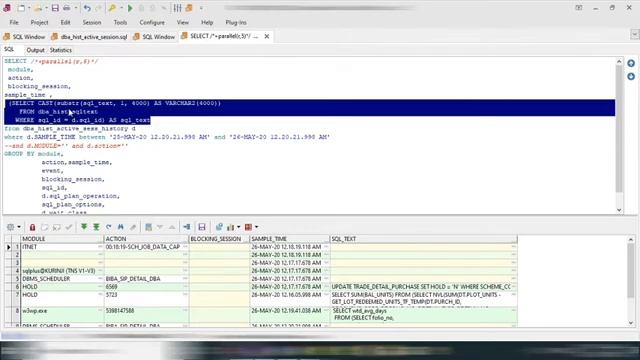Click the SQL editor scroll down arrow
Screen dimensions: 640x360
(619, 210)
